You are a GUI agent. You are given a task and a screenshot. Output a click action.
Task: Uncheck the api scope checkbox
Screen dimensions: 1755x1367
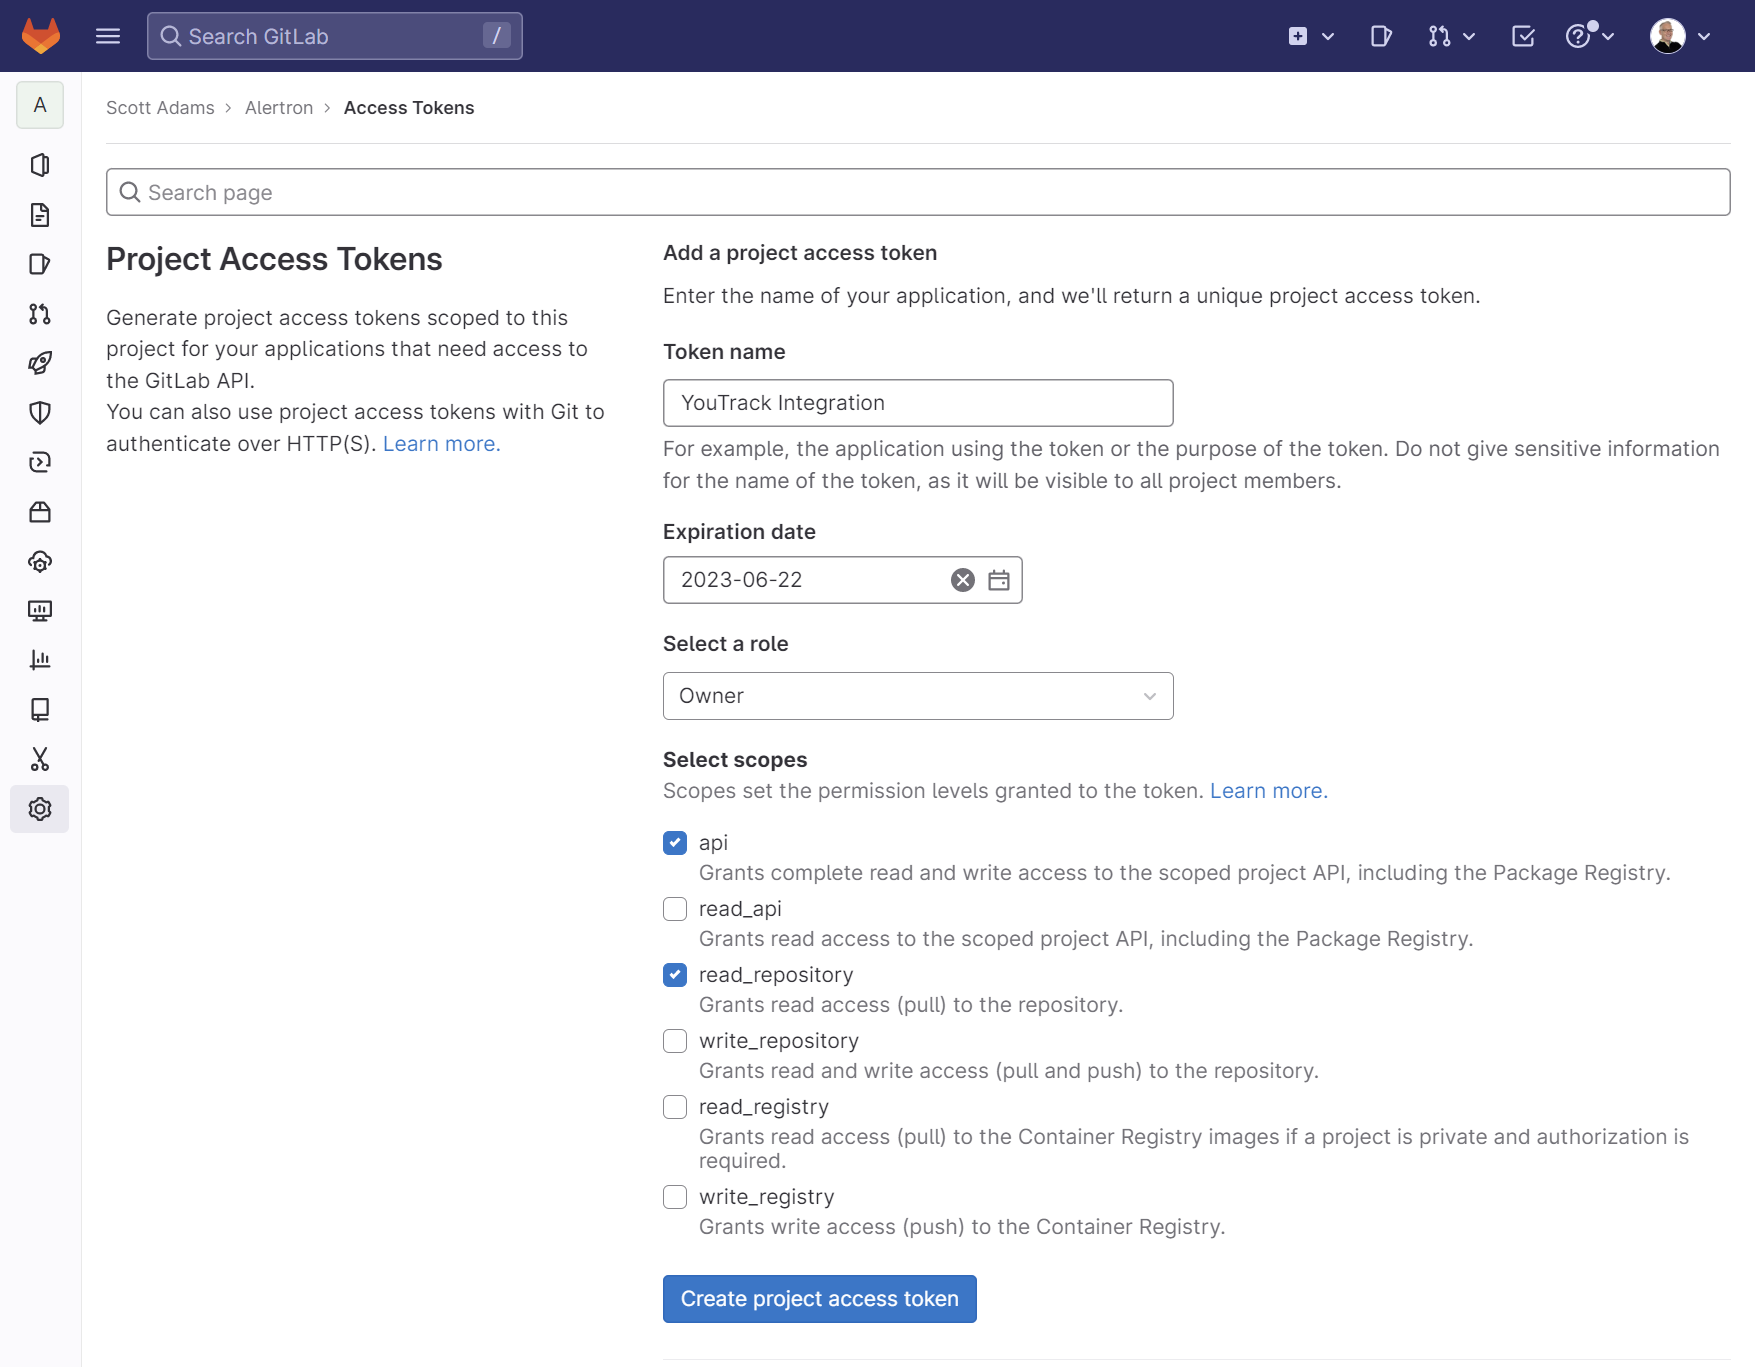pyautogui.click(x=675, y=843)
